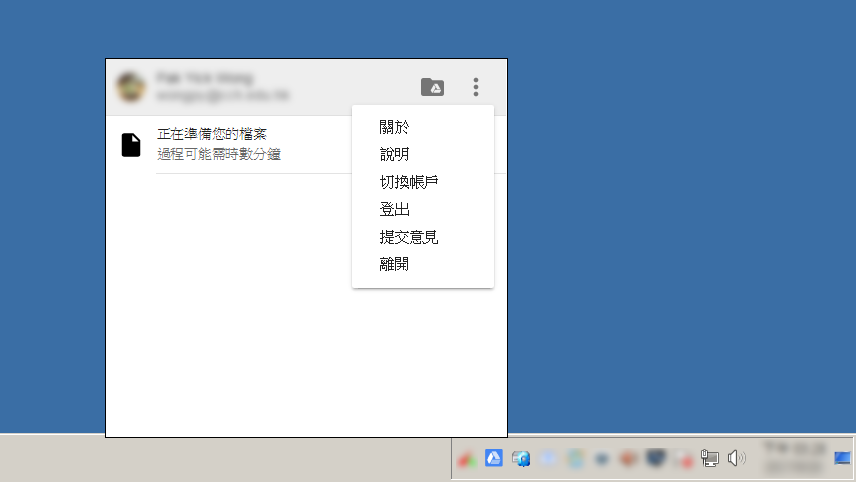Open the Google Drive folder icon
This screenshot has width=856, height=482.
click(x=432, y=87)
